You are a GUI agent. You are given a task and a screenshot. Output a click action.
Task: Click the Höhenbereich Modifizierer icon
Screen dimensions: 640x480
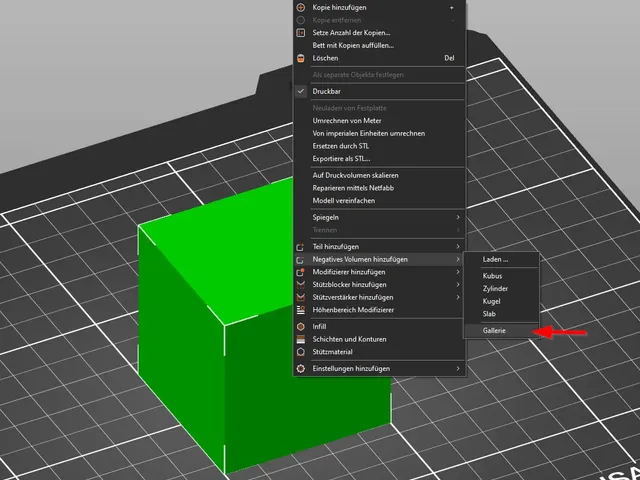[301, 310]
